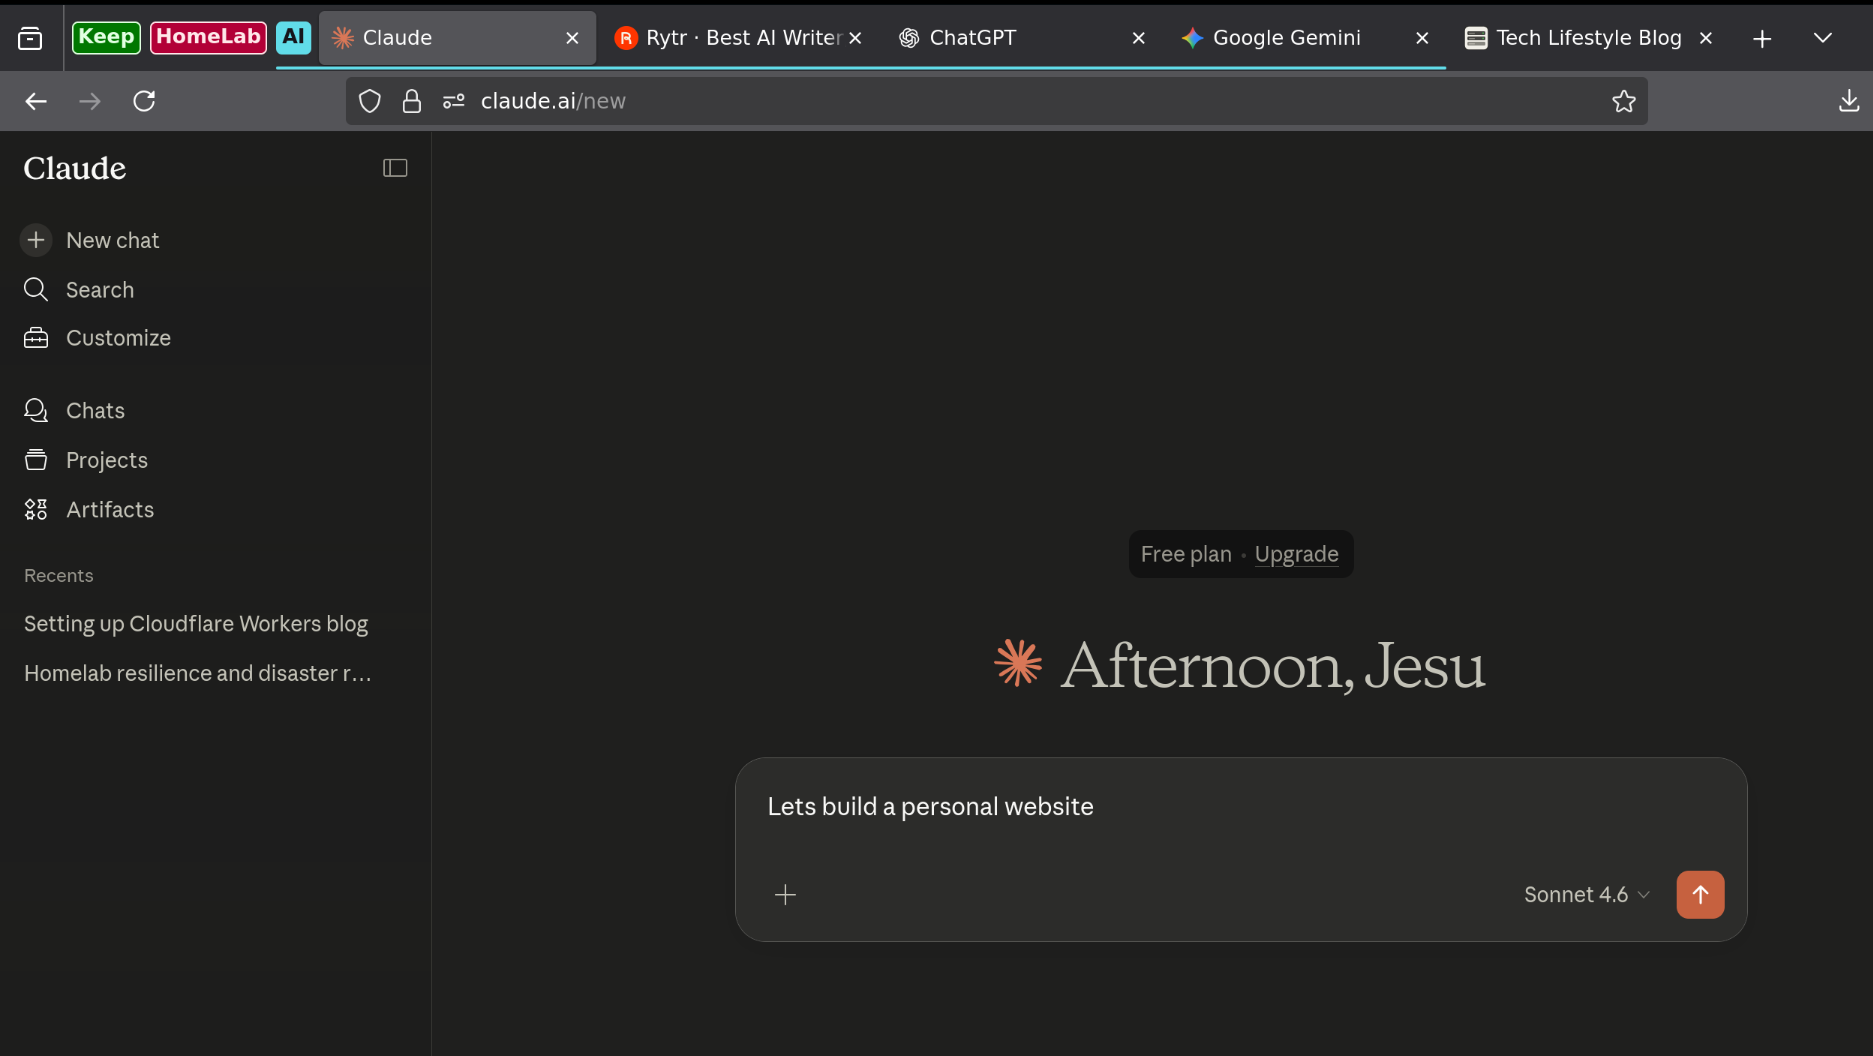
Task: Close the Tech Lifestyle Blog tab
Action: point(1706,38)
